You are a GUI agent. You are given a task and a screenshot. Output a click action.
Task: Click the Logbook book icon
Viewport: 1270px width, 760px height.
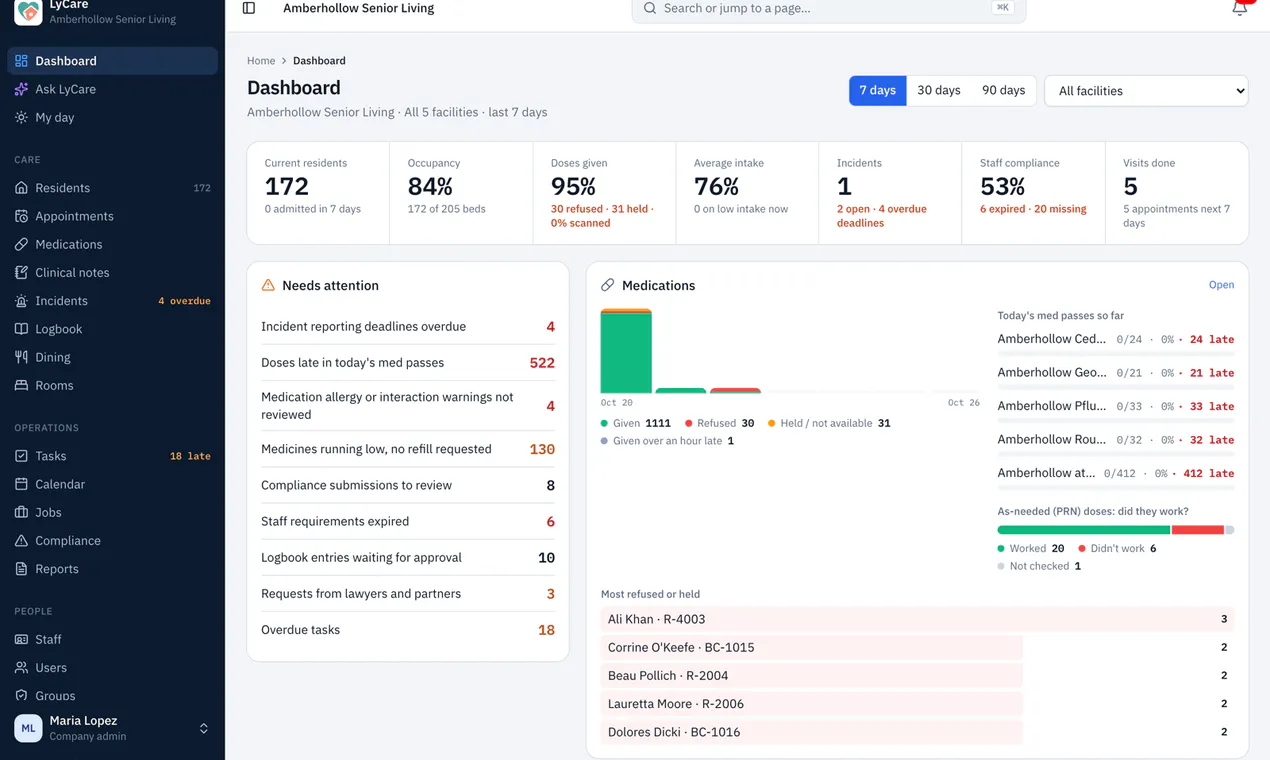click(x=21, y=329)
